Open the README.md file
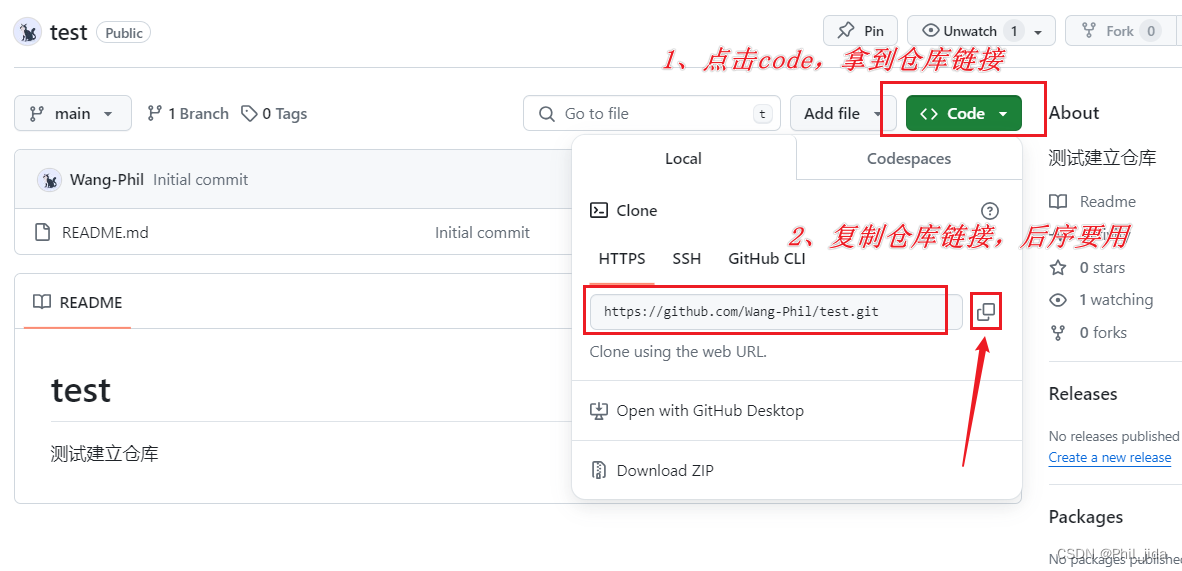1182x571 pixels. click(106, 232)
